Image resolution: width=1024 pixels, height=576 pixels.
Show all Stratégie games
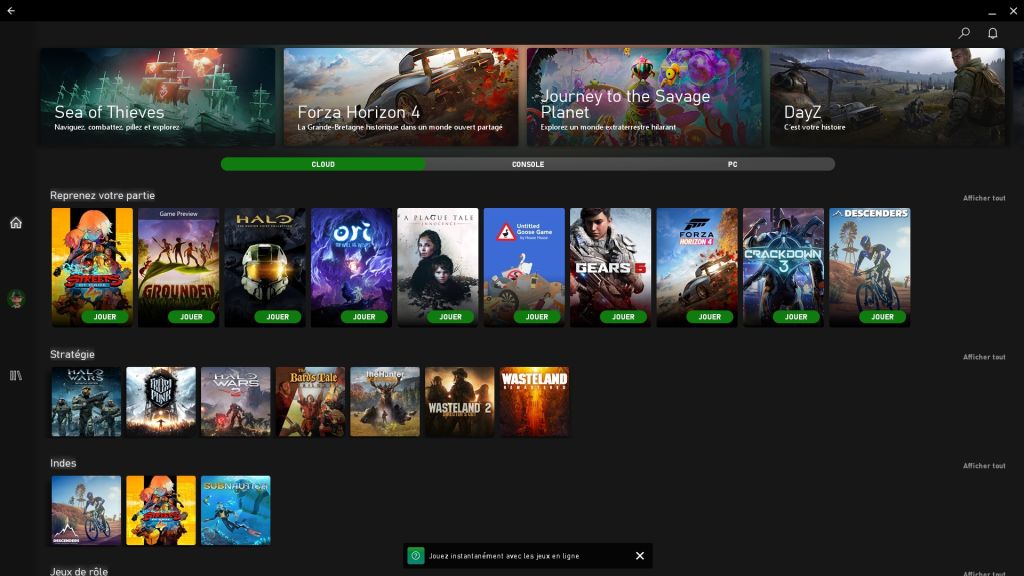984,357
